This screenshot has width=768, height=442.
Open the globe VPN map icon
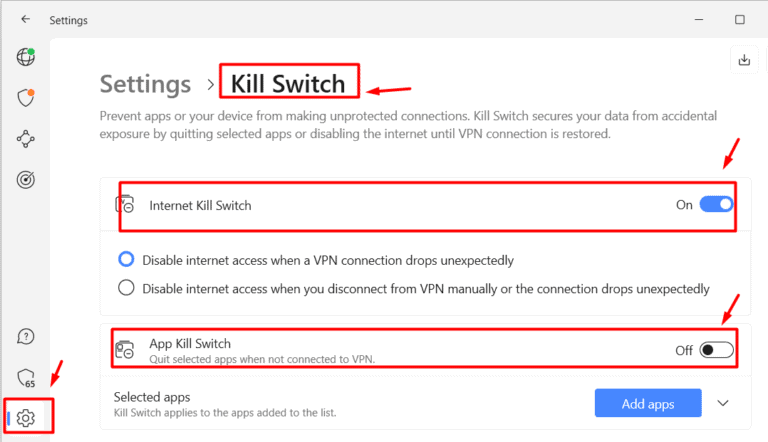26,57
